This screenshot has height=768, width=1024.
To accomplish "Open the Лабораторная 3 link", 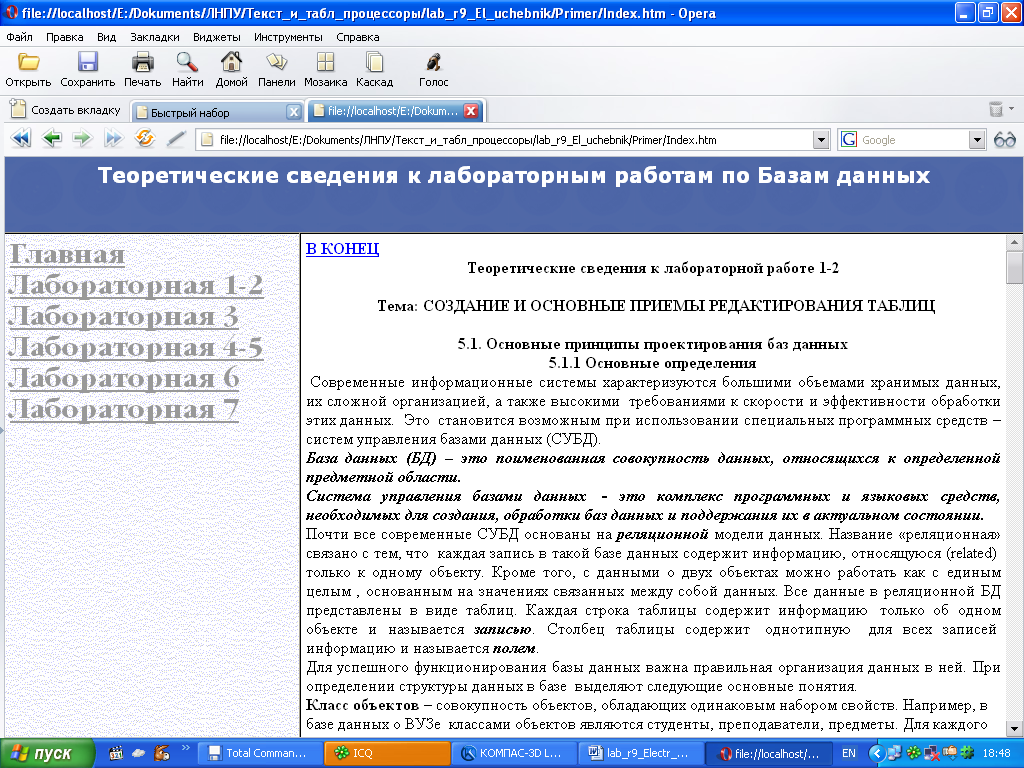I will coord(123,317).
